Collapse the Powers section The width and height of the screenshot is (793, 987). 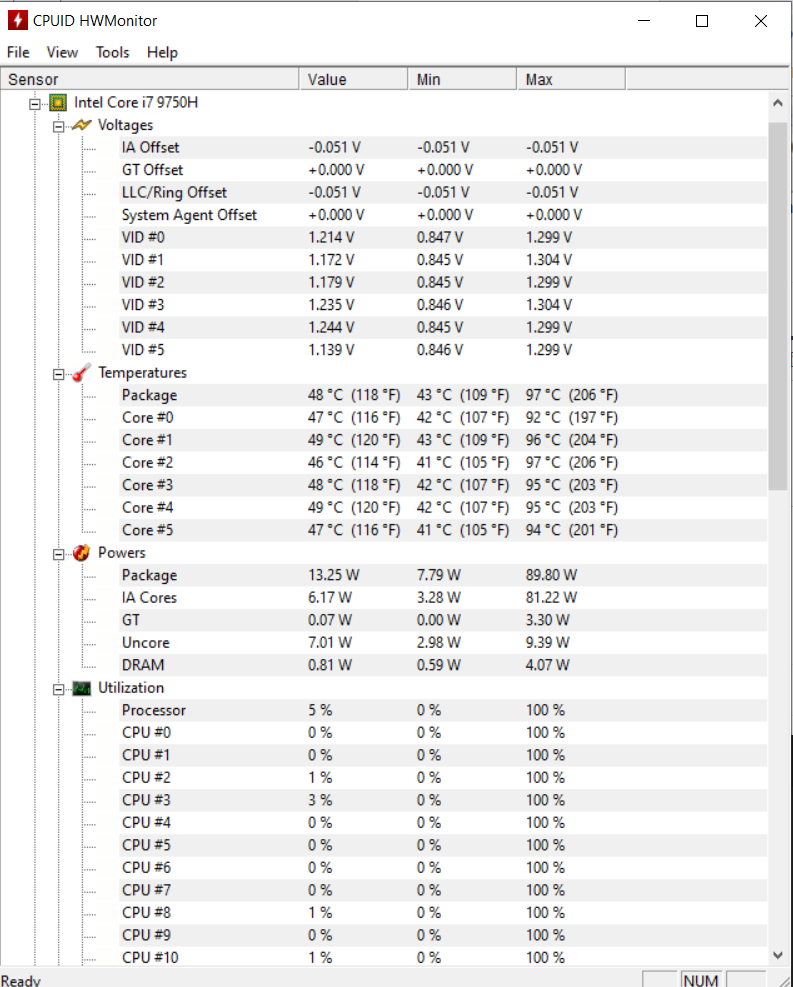point(59,555)
